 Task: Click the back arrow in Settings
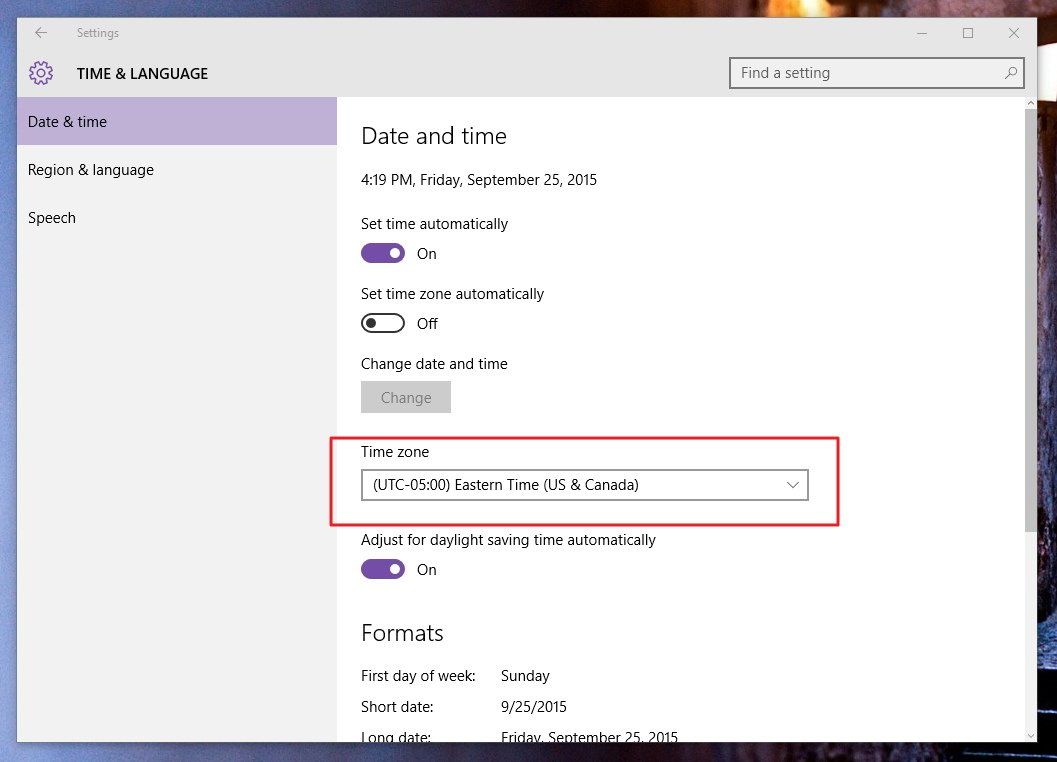click(40, 32)
